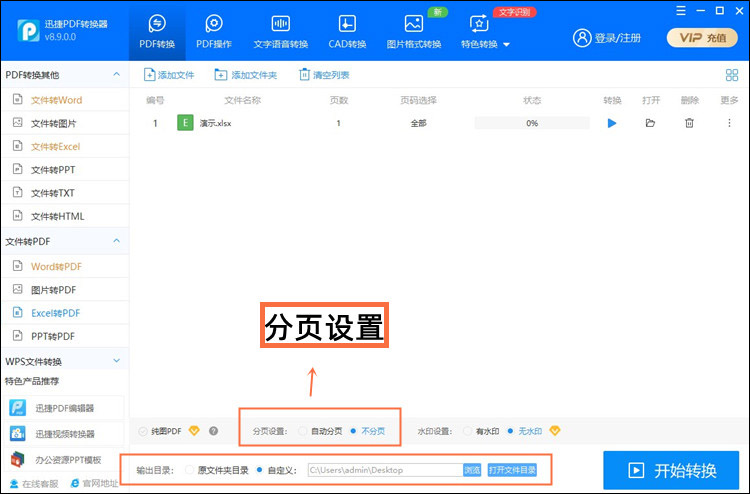This screenshot has height=494, width=750.
Task: Click the green Excel file icon of 演示.xlsx
Action: pyautogui.click(x=185, y=123)
